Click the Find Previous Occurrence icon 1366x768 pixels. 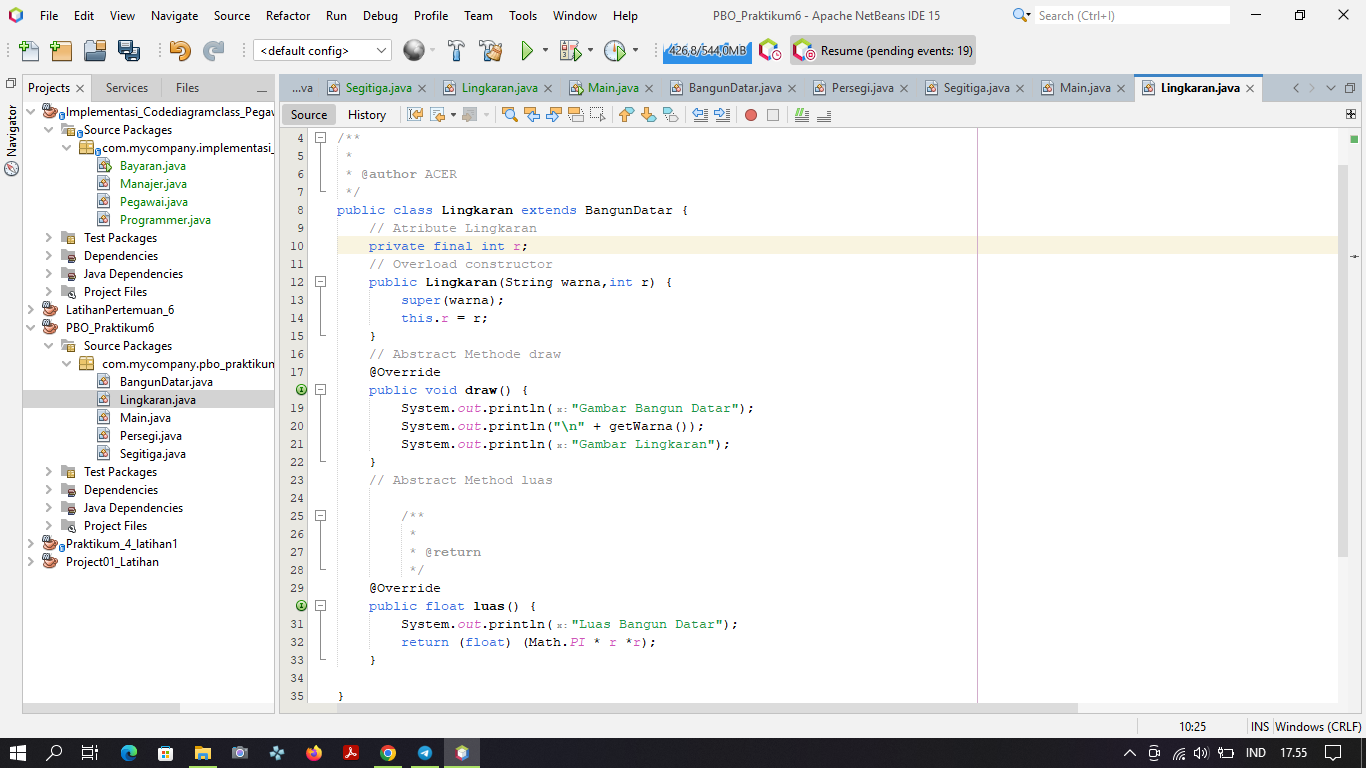(x=531, y=115)
